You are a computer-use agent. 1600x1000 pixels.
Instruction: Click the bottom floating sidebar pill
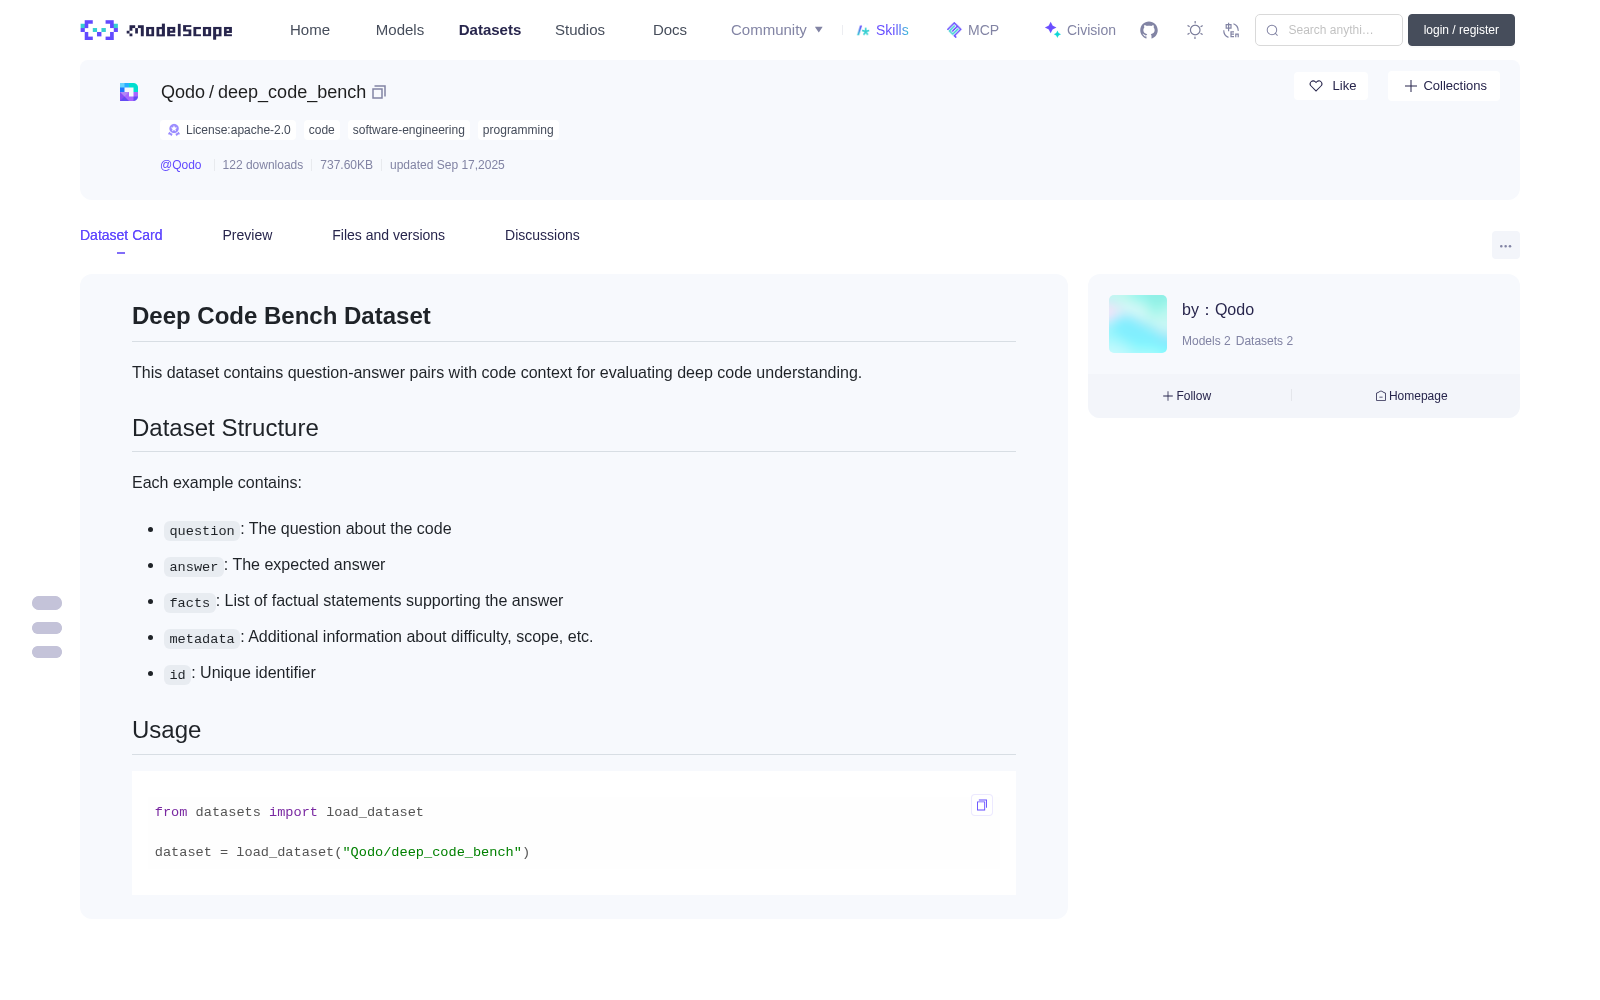47,652
